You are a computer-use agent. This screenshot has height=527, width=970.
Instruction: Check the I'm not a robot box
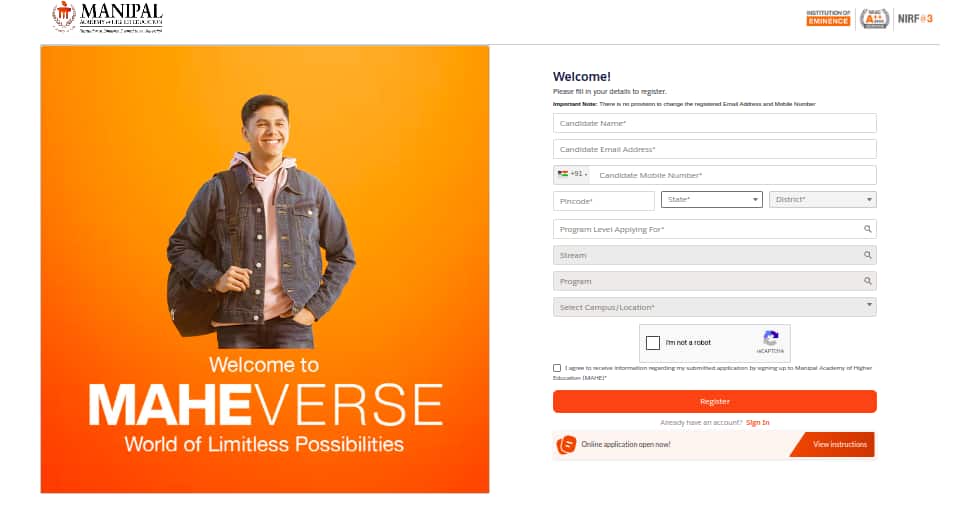coord(653,343)
